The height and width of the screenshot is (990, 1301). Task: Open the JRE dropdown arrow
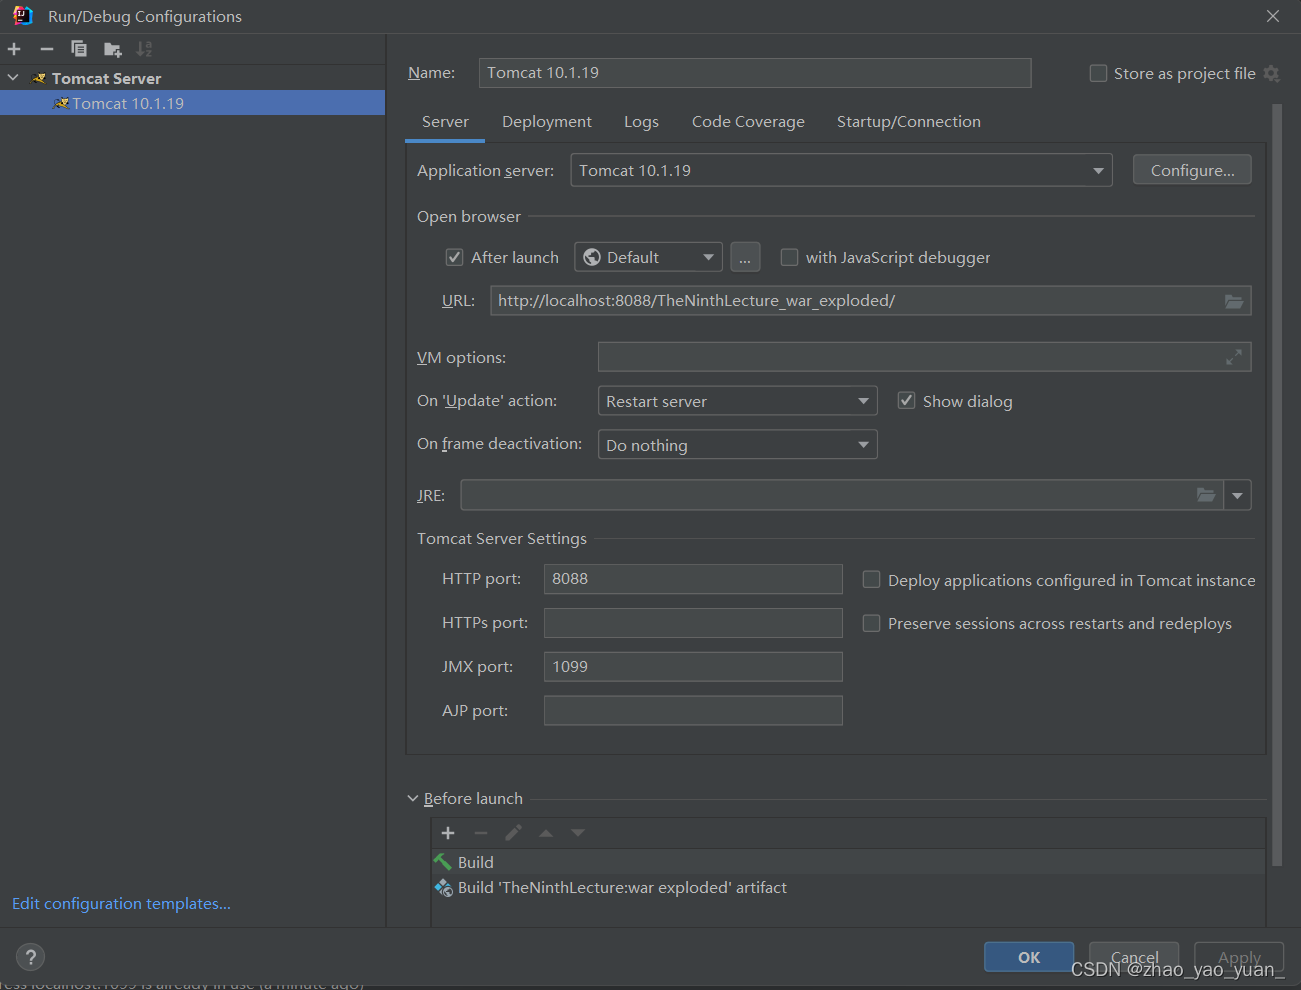[x=1238, y=495]
